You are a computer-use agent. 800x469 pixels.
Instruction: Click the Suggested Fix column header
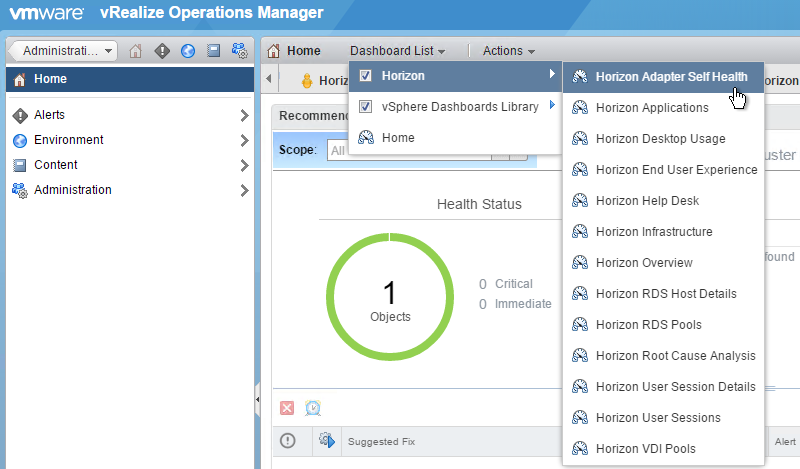(382, 441)
